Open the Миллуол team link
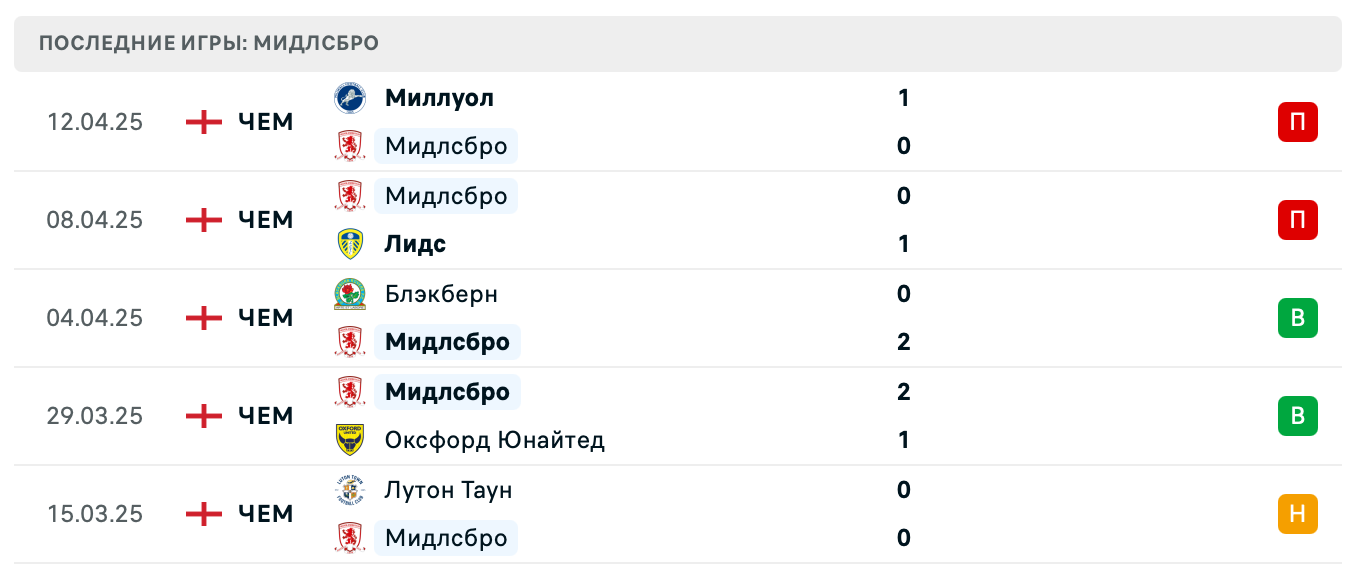 (x=439, y=97)
